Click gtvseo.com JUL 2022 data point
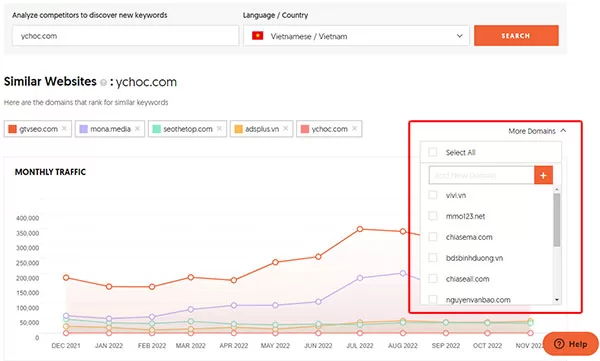 point(360,229)
